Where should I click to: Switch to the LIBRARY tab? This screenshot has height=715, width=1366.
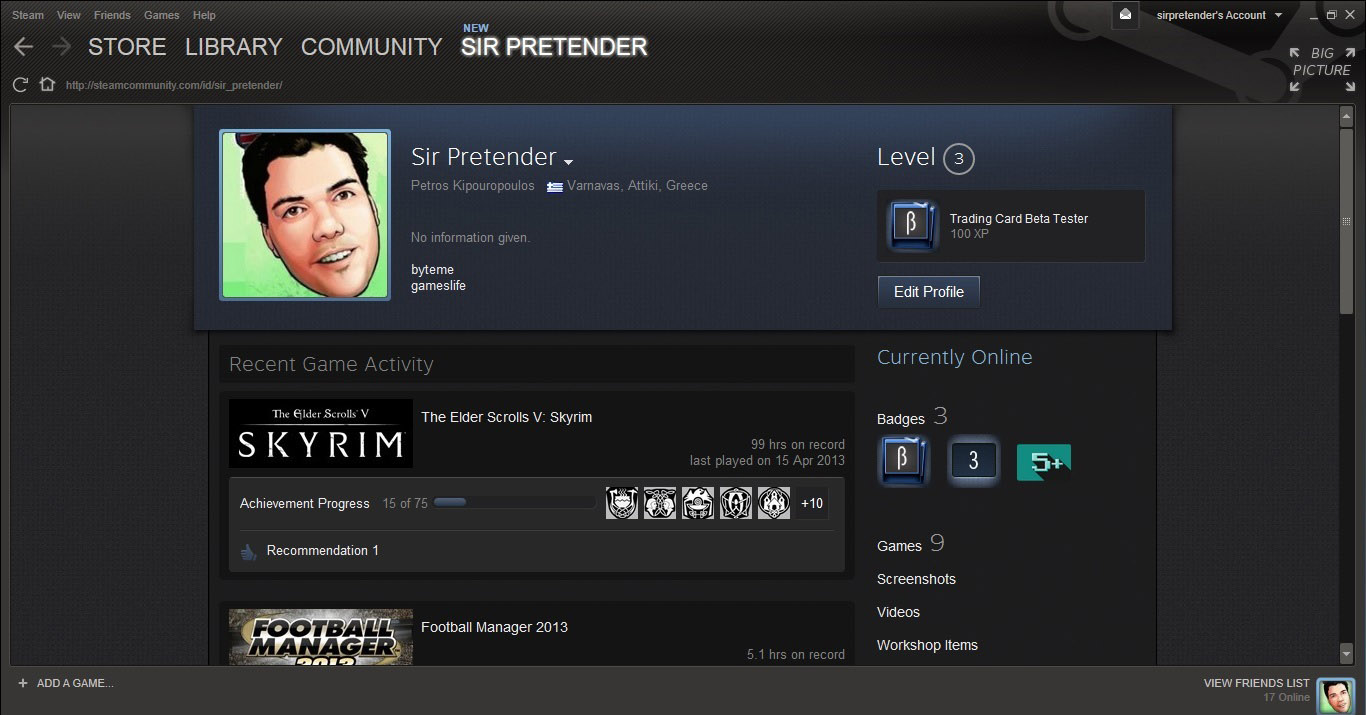(234, 47)
